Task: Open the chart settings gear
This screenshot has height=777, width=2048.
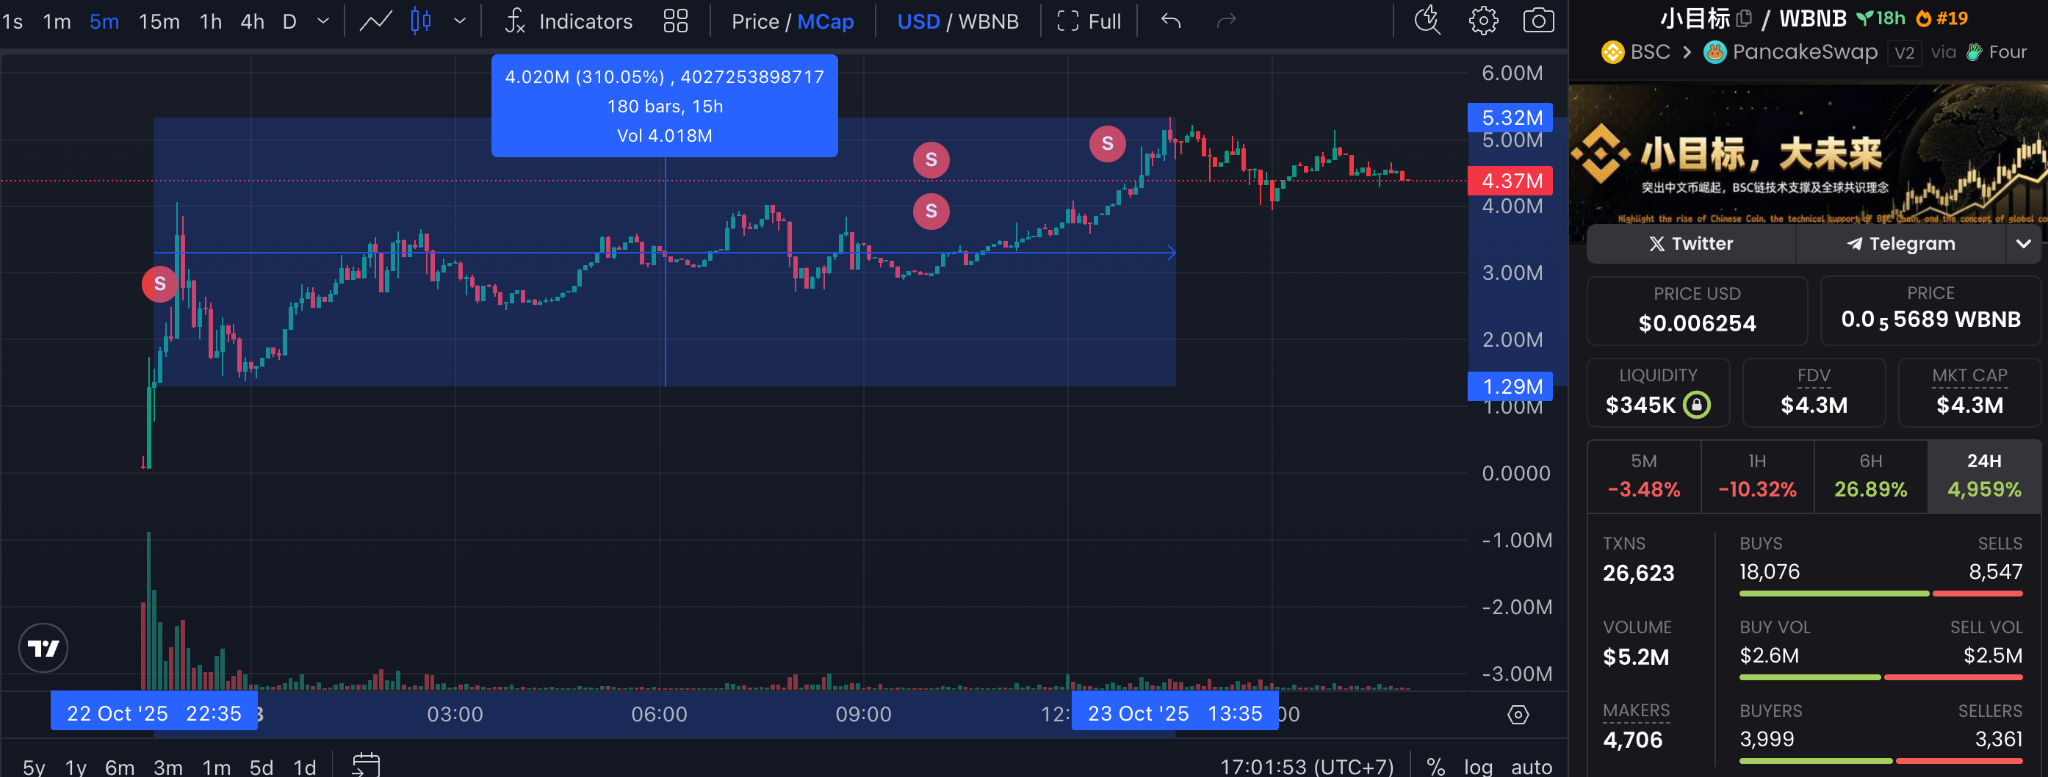Action: (1483, 21)
